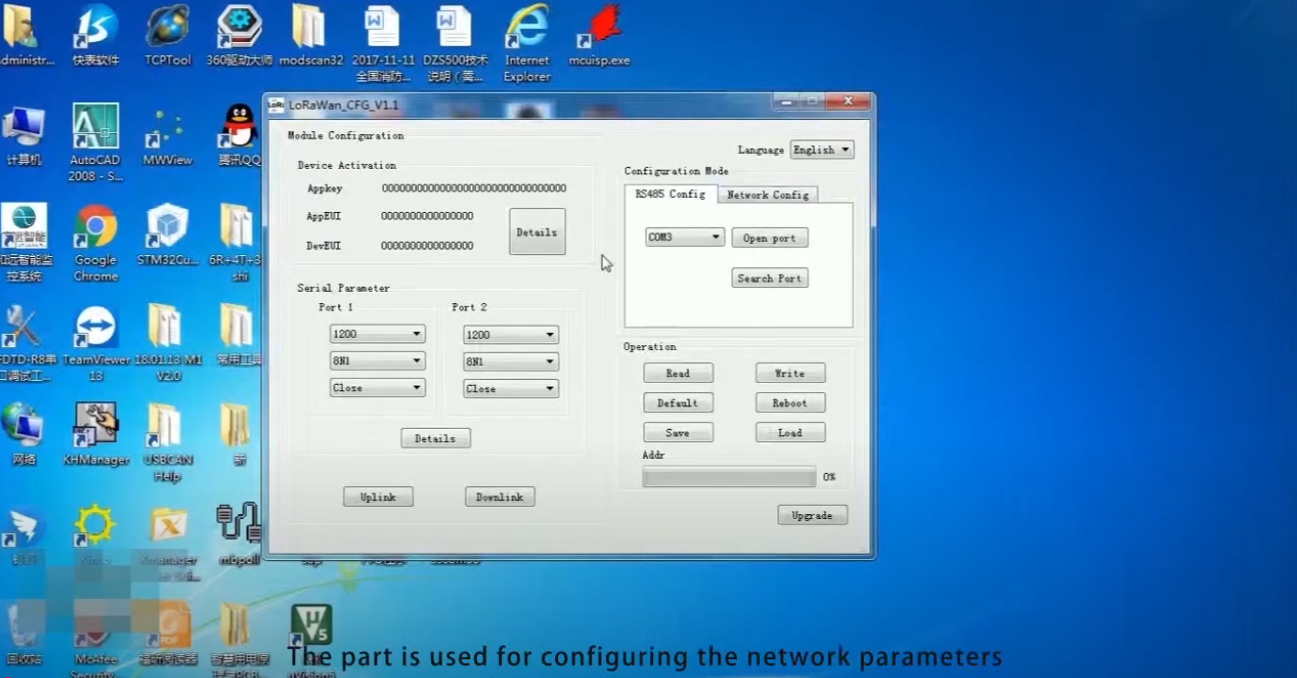Viewport: 1297px width, 678px height.
Task: Open the USBCAN Help shortcut
Action: click(166, 425)
